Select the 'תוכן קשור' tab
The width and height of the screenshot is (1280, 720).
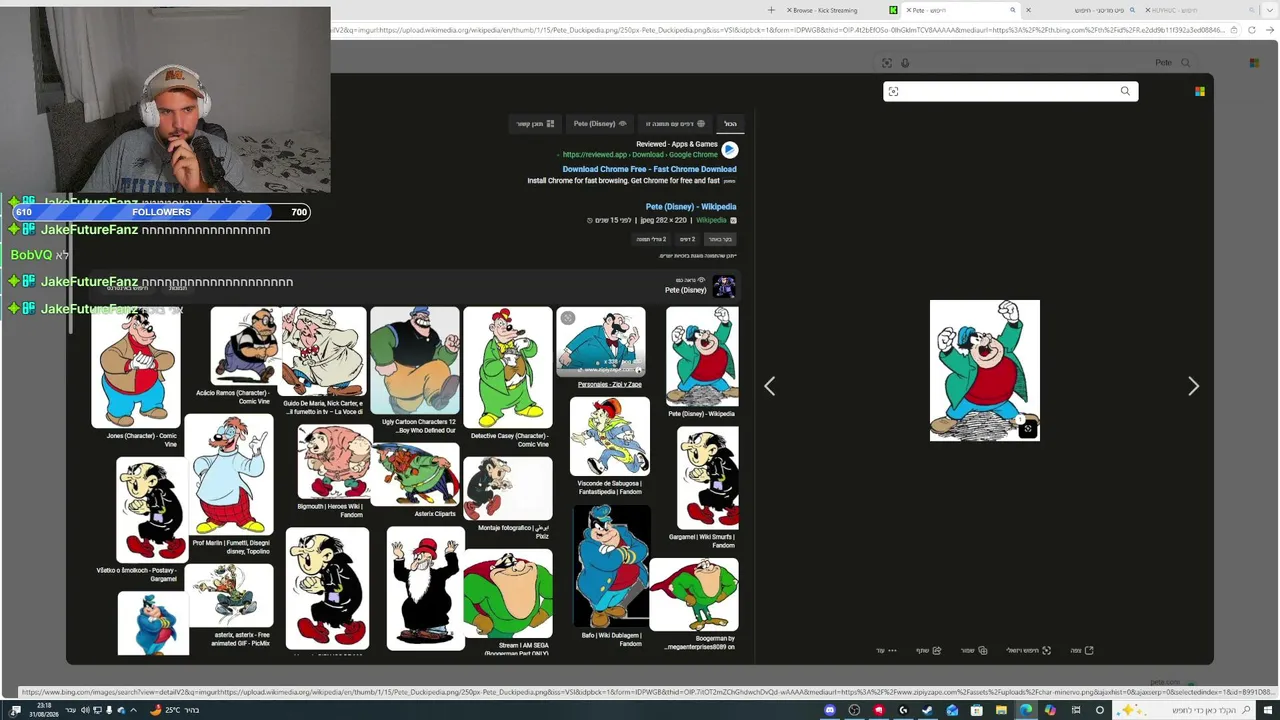pyautogui.click(x=535, y=124)
